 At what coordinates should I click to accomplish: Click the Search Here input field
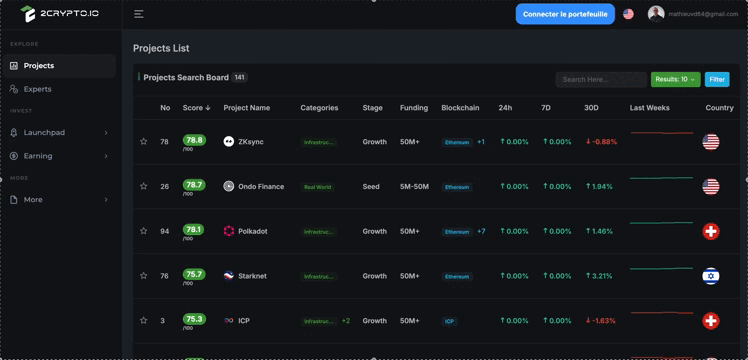pyautogui.click(x=601, y=80)
